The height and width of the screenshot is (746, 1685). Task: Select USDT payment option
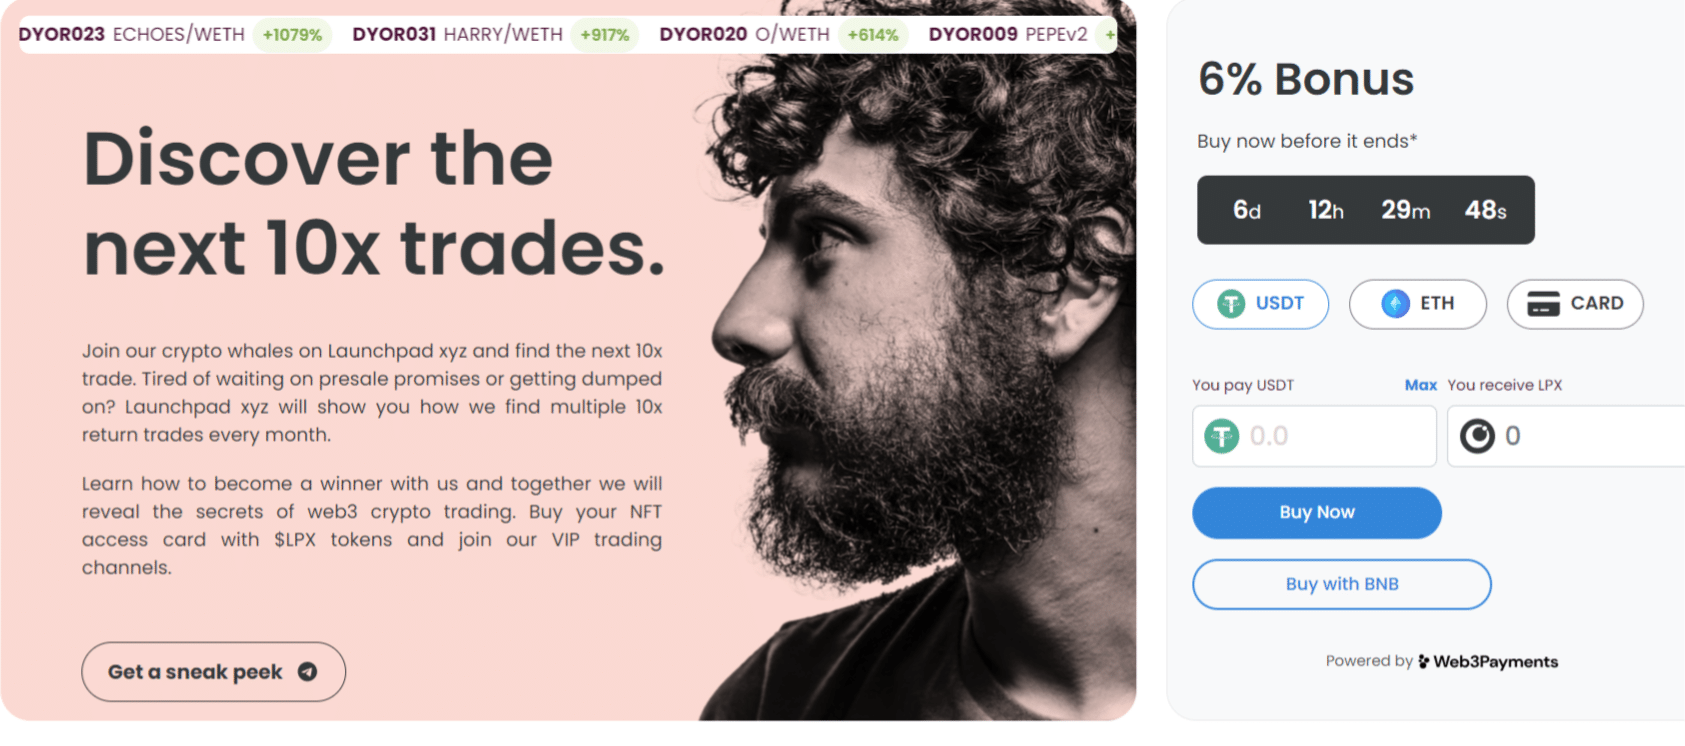coord(1260,304)
